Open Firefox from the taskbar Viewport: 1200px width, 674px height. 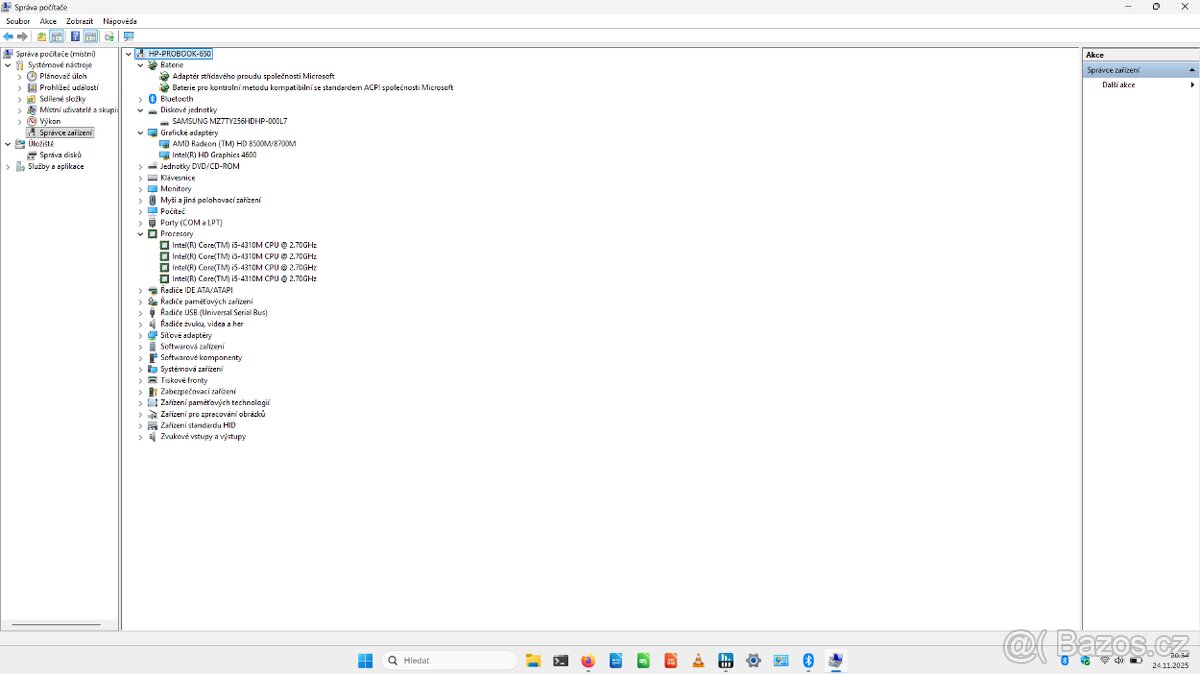pyautogui.click(x=588, y=660)
